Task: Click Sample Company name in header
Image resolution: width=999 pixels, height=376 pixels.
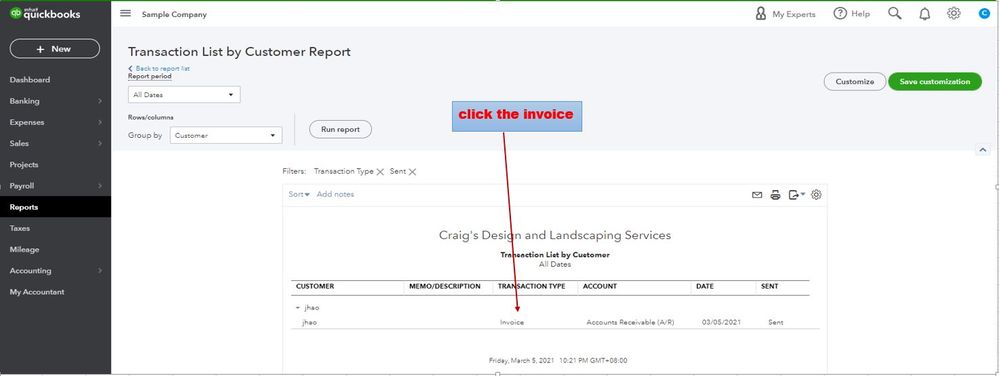Action: coord(174,15)
